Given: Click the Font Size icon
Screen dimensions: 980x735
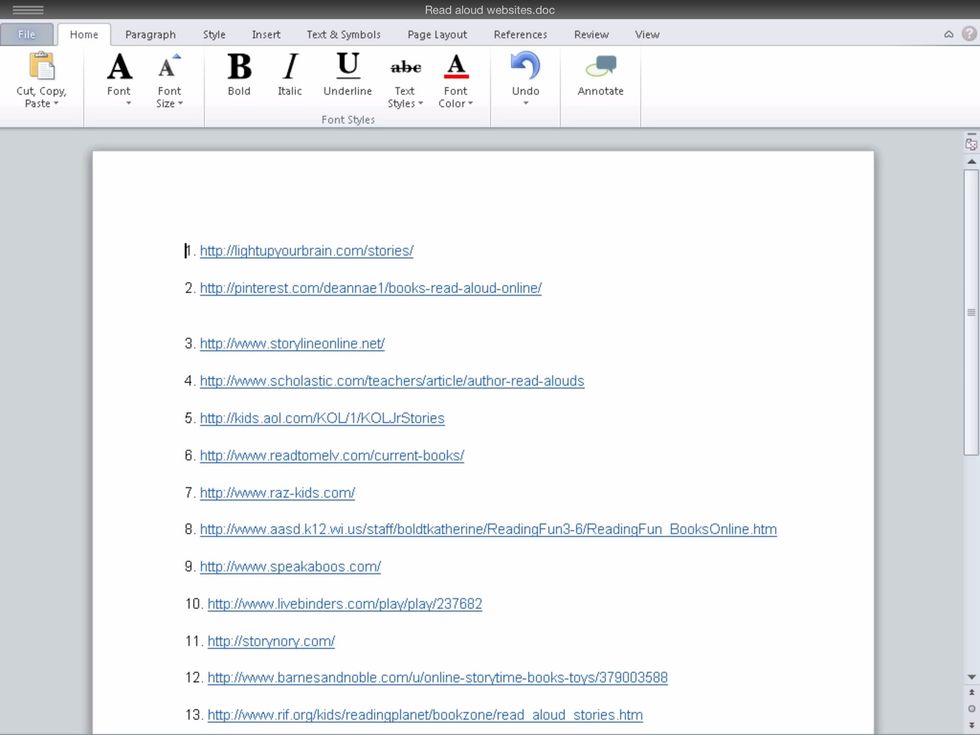Looking at the screenshot, I should 169,67.
